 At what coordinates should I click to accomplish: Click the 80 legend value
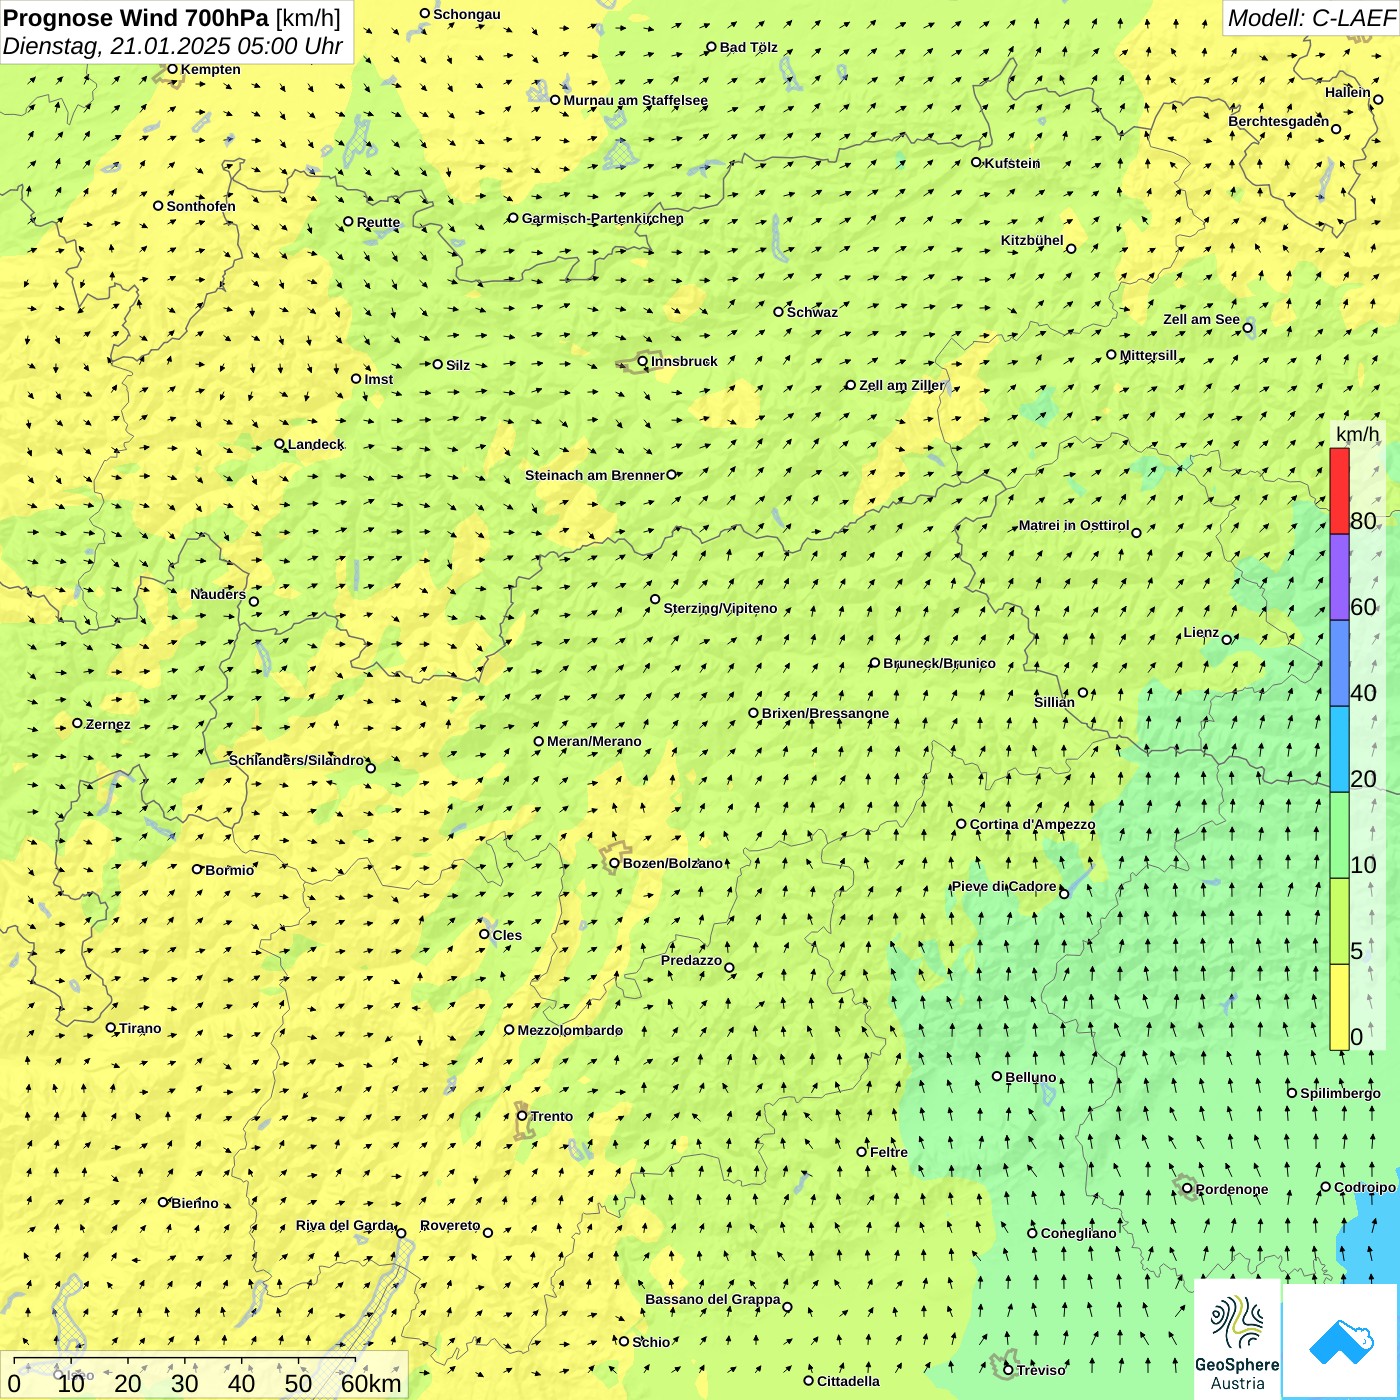[x=1363, y=521]
